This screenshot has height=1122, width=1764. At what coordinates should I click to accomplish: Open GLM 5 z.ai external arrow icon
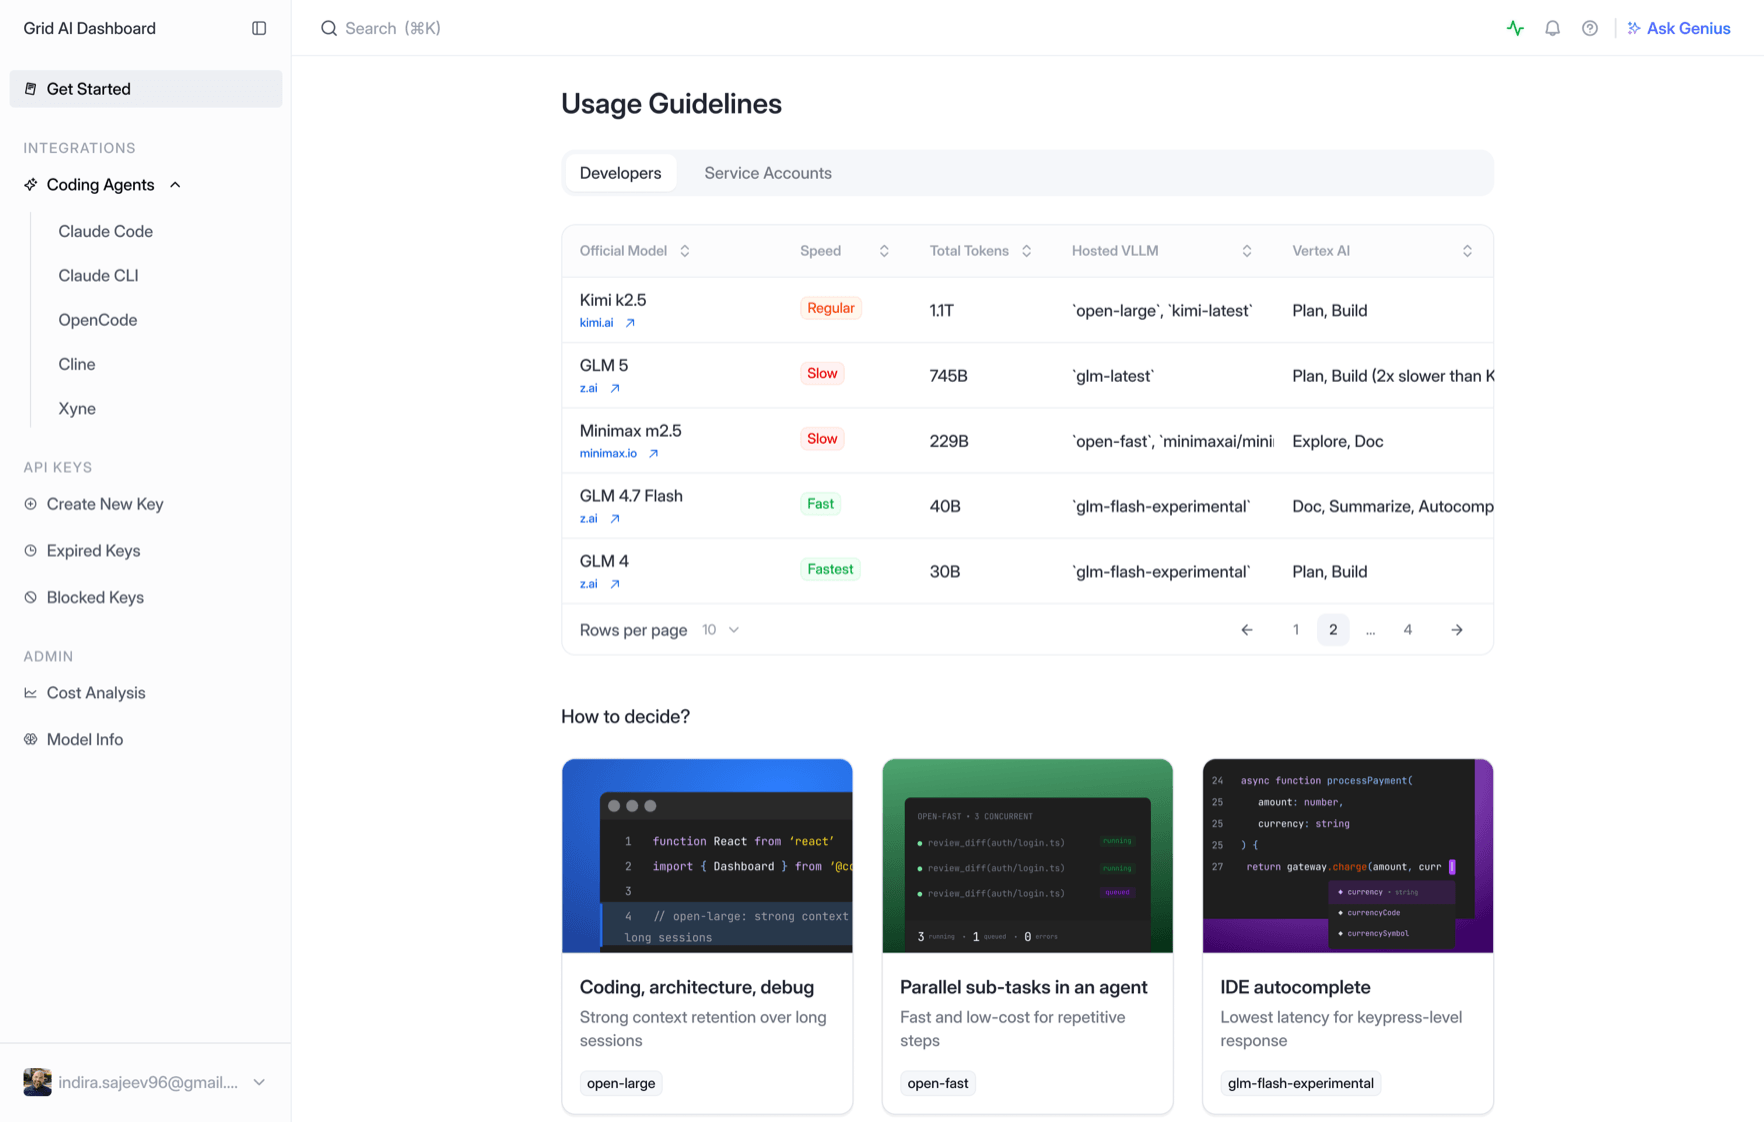click(x=615, y=388)
